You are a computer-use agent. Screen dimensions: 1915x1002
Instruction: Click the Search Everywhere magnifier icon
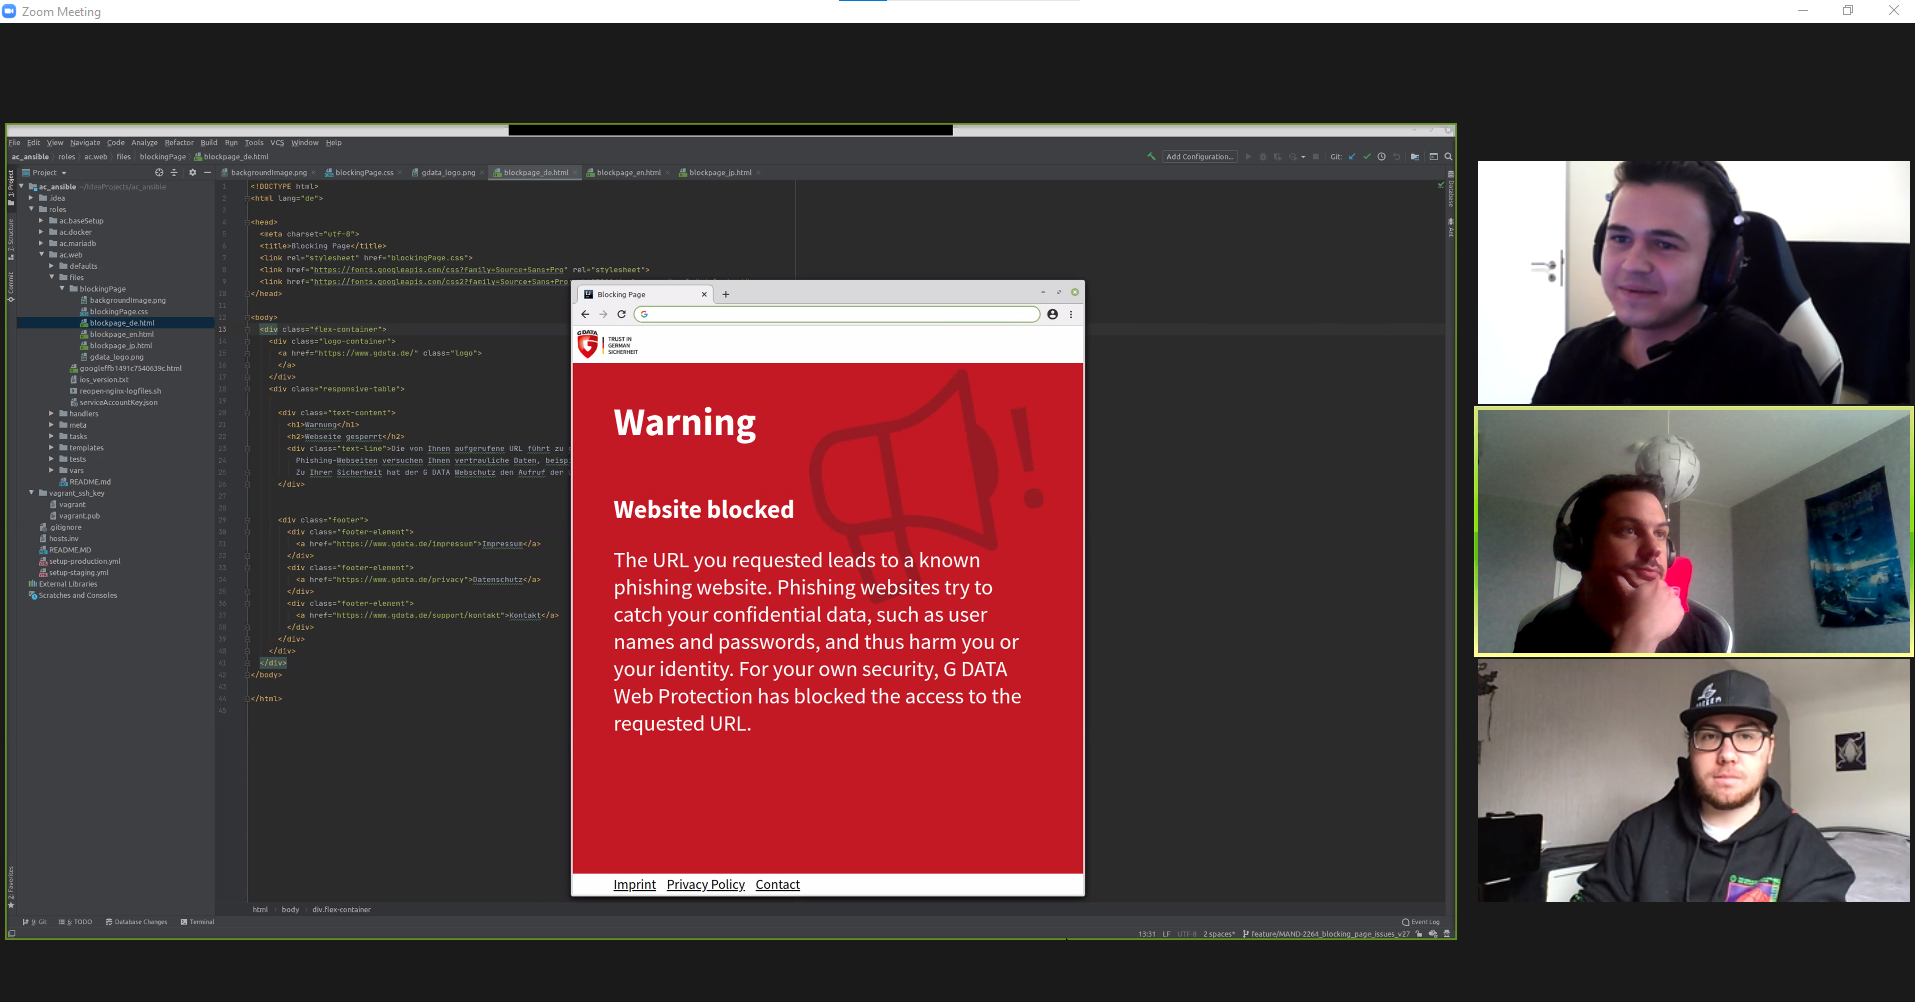point(1448,157)
